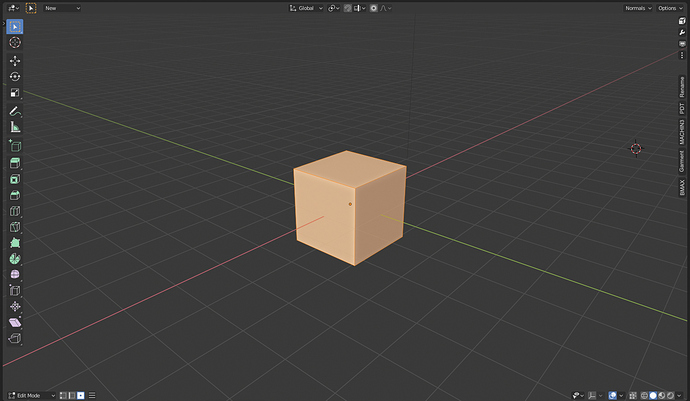
Task: Select the Scale tool
Action: click(x=15, y=92)
